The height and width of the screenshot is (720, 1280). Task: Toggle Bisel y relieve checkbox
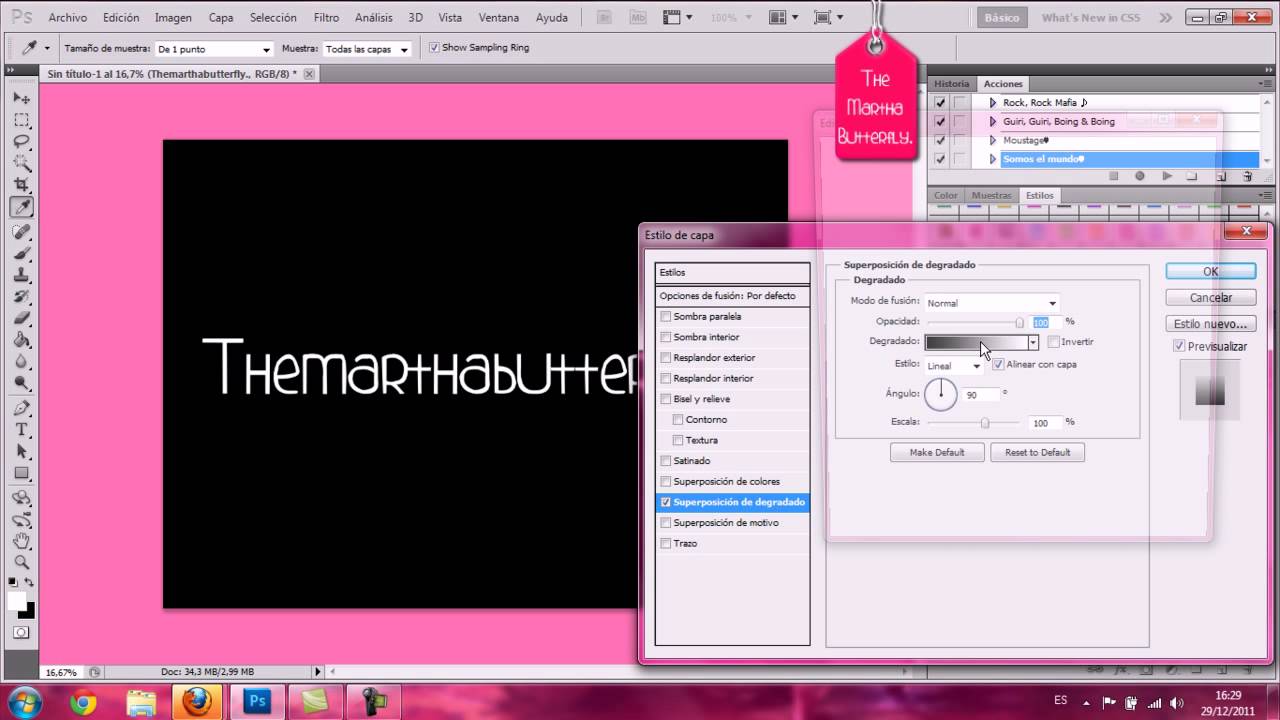[x=666, y=399]
